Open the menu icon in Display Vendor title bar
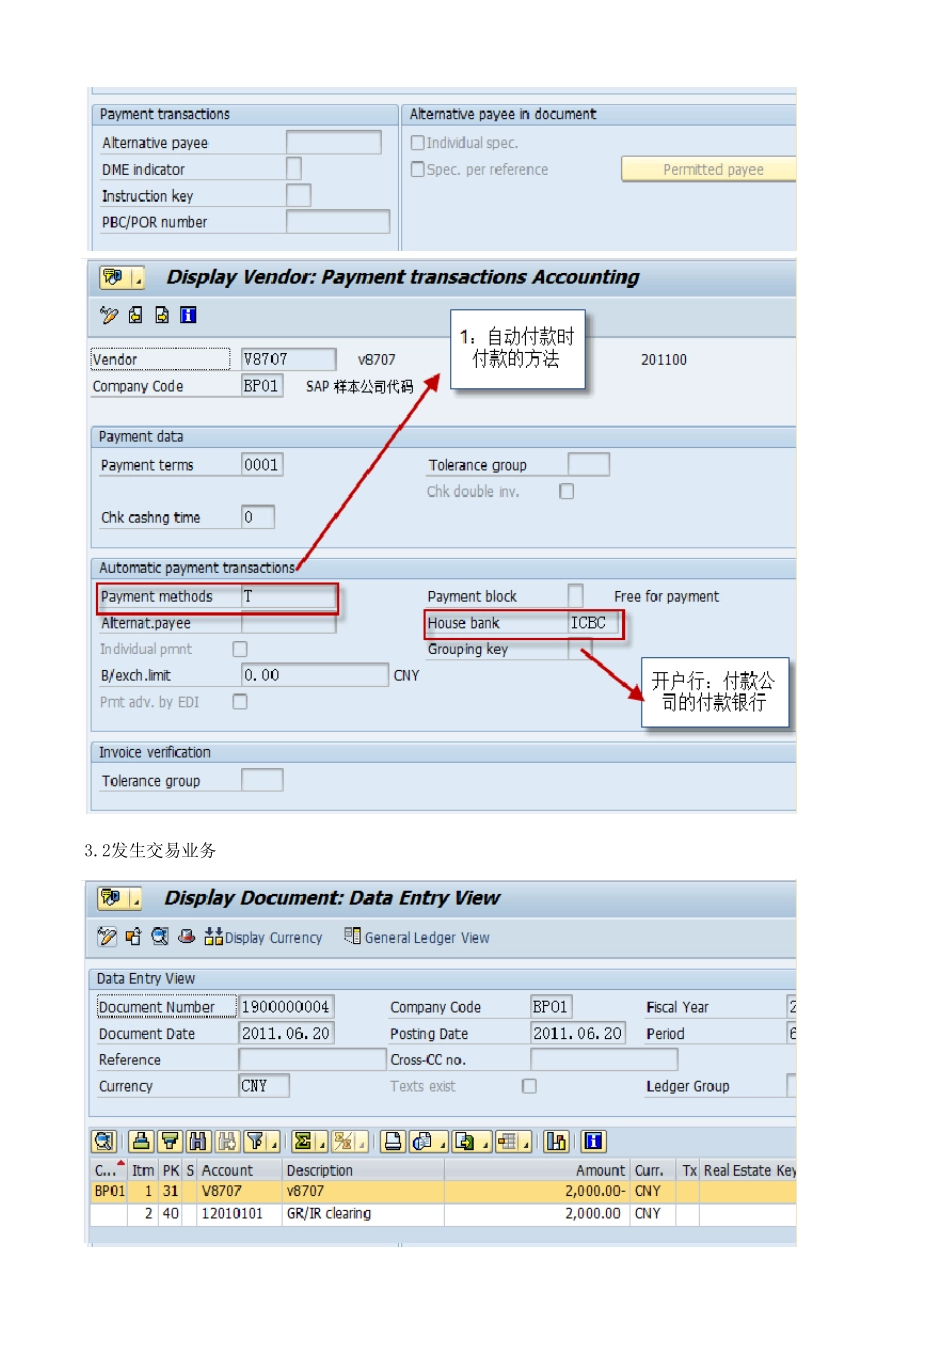This screenshot has width=950, height=1345. pos(112,277)
